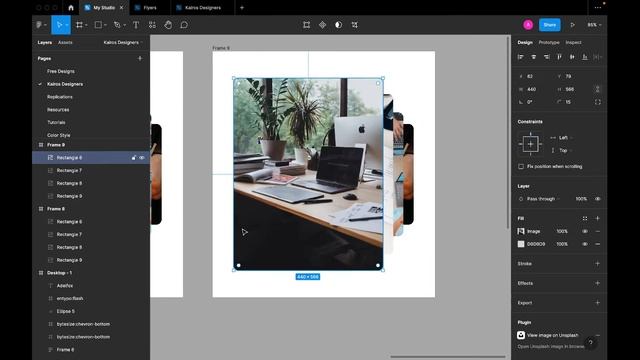Select the Text tool
640x360 pixels.
coord(136,25)
